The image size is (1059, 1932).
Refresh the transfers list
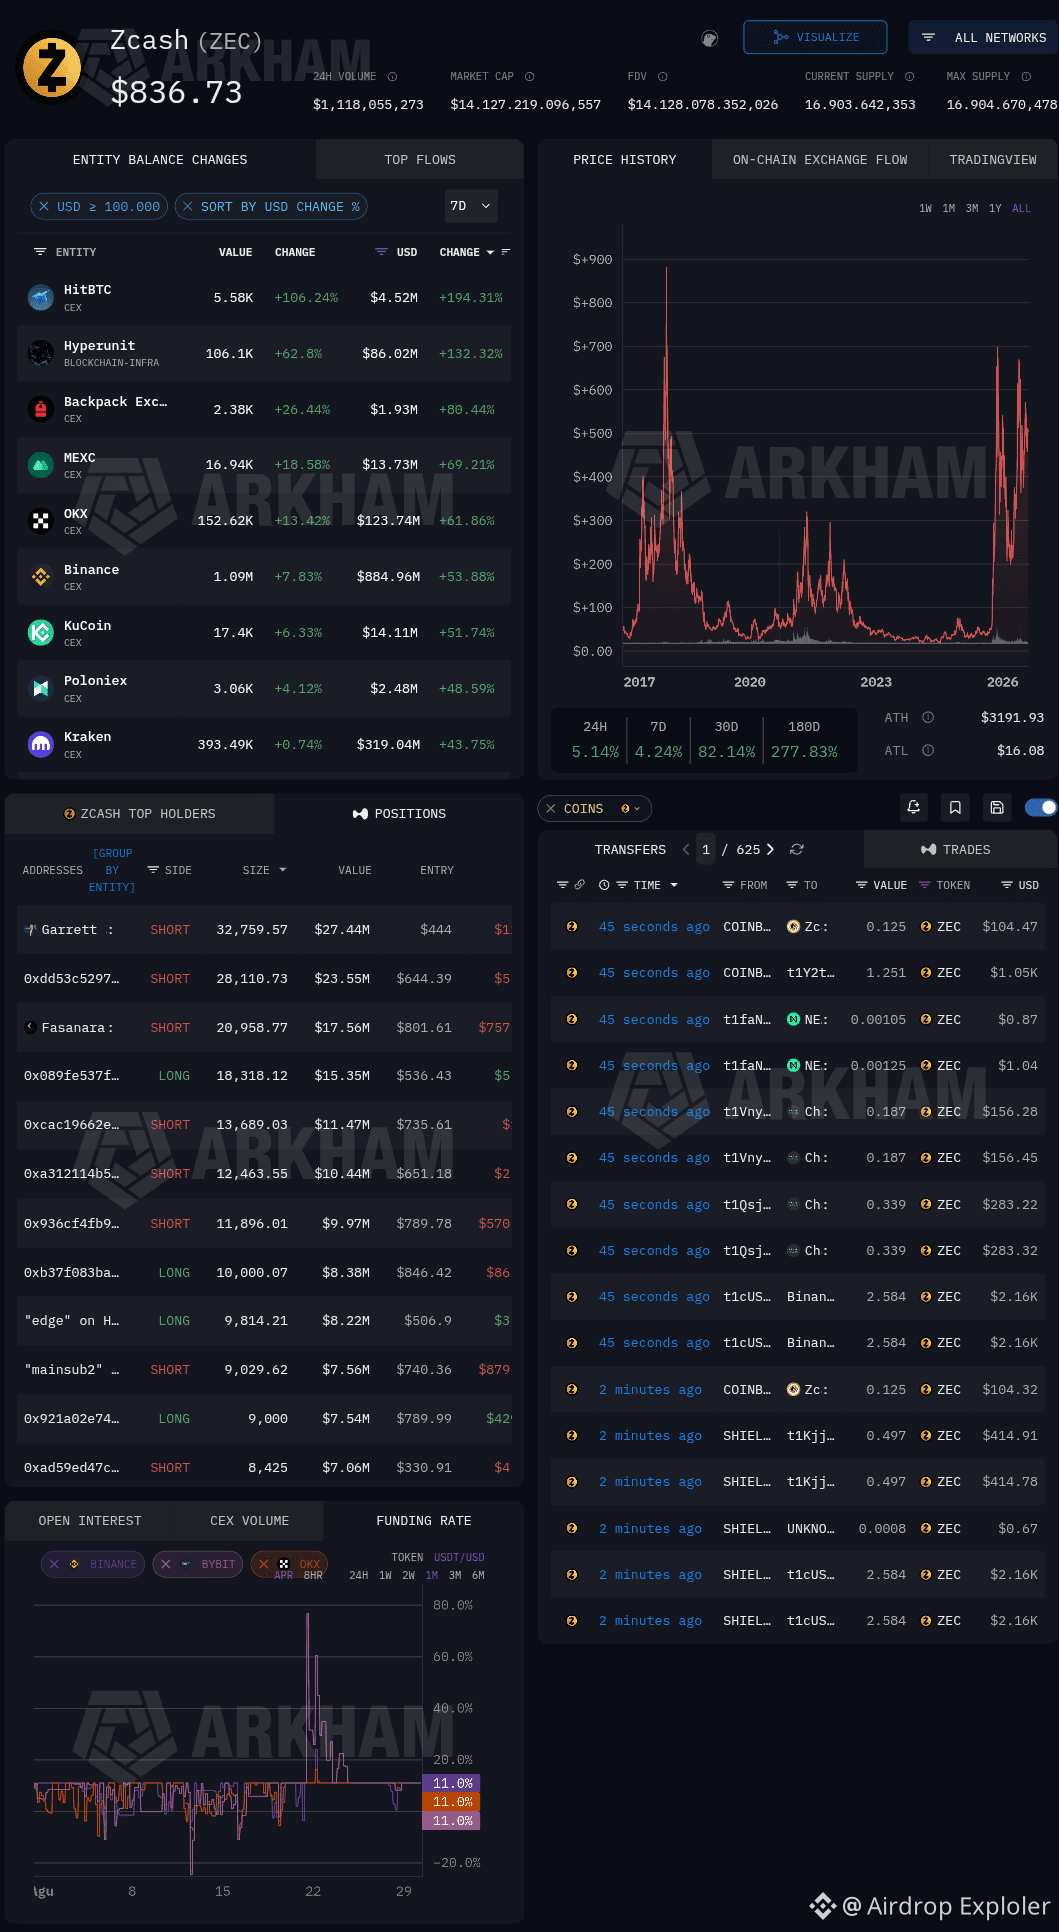point(797,849)
